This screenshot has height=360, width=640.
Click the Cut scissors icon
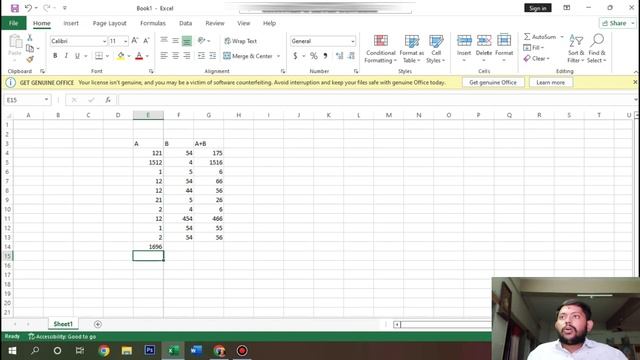(29, 38)
